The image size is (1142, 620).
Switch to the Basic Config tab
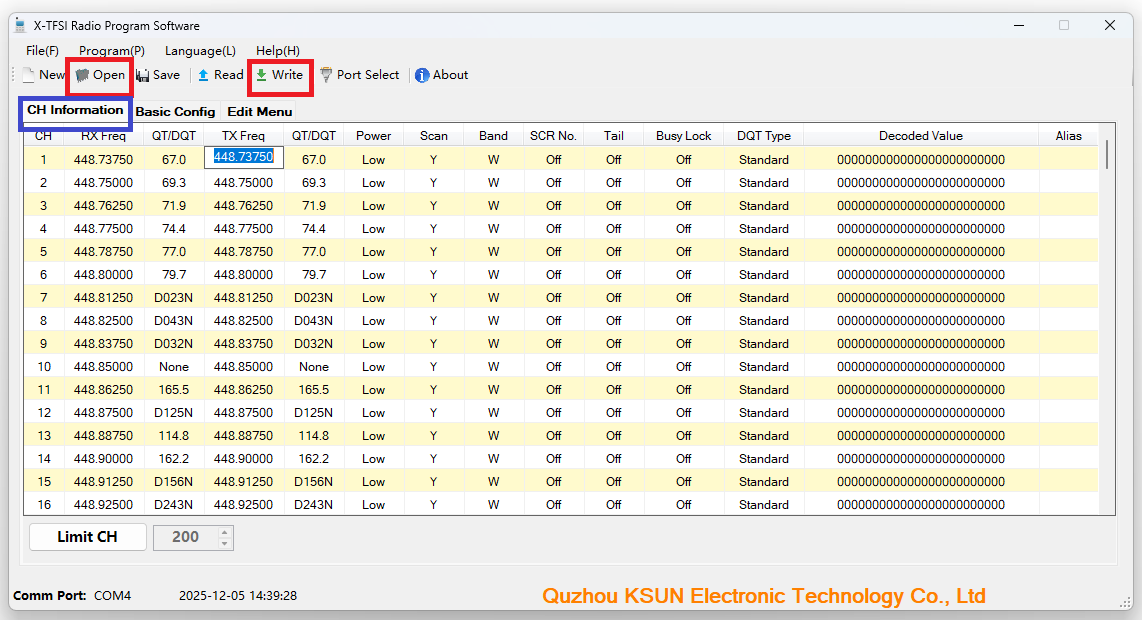coord(176,111)
